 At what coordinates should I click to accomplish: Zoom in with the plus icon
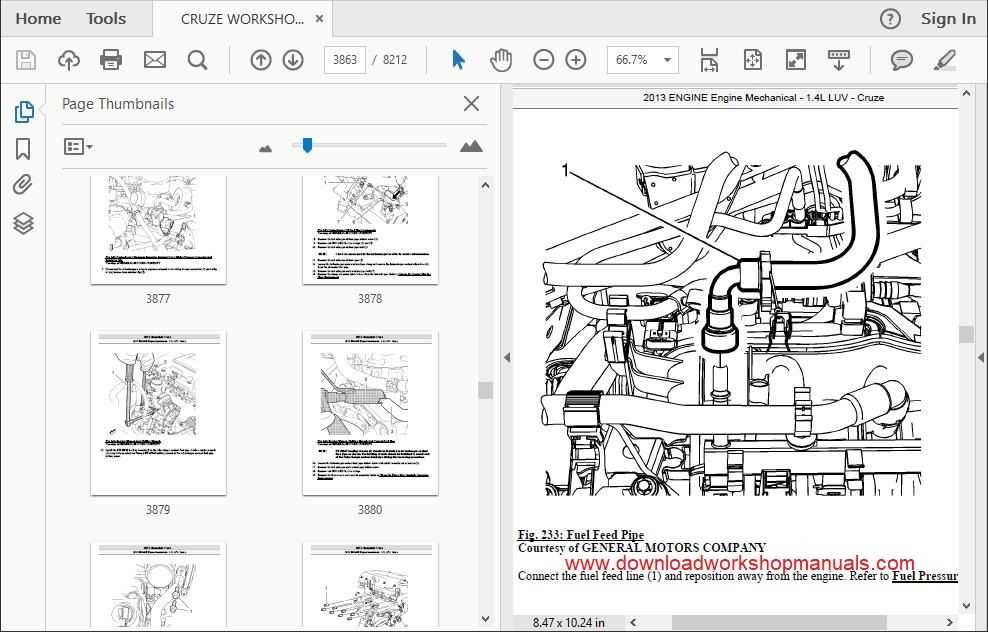(576, 60)
